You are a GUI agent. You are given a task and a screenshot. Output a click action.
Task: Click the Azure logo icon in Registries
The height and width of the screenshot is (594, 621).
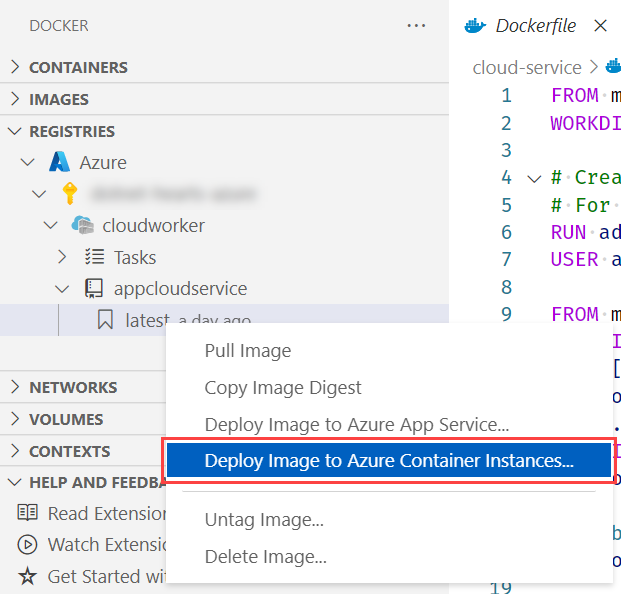(x=59, y=162)
